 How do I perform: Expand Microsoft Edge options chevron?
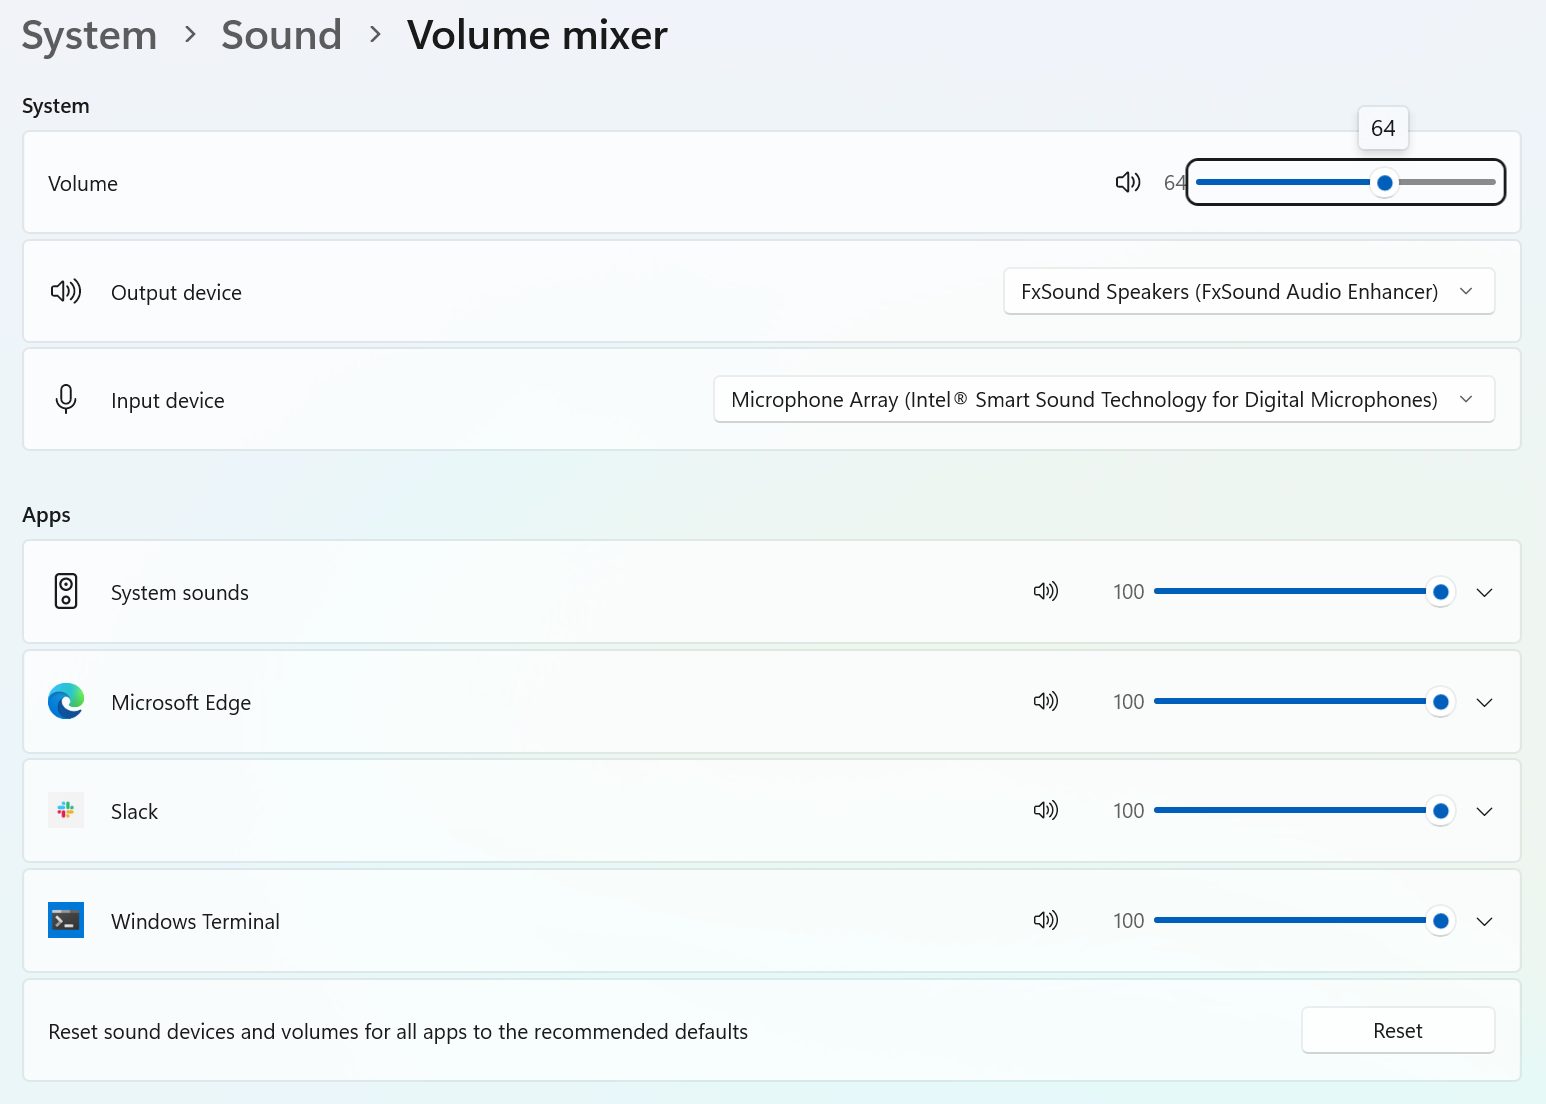click(x=1485, y=702)
